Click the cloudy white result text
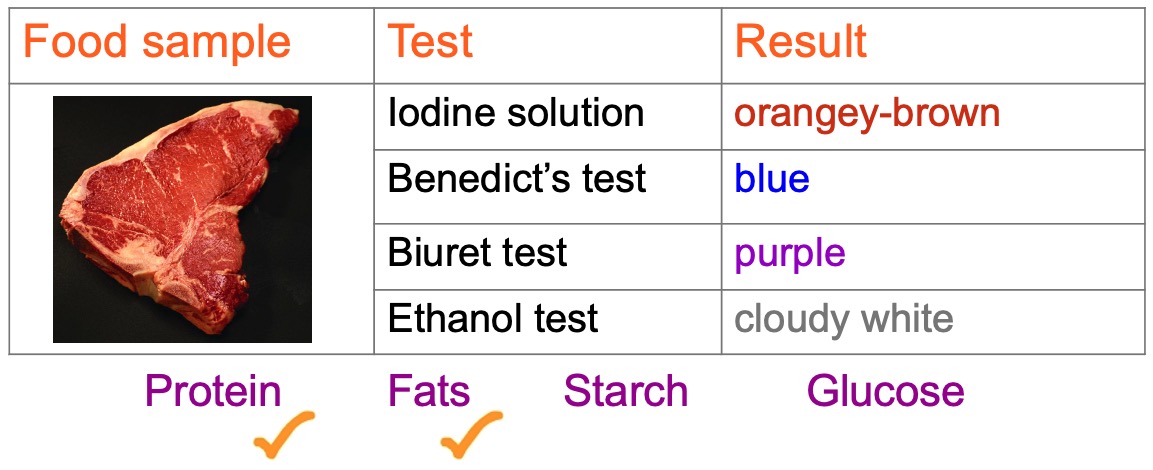The image size is (1153, 470). pyautogui.click(x=844, y=319)
